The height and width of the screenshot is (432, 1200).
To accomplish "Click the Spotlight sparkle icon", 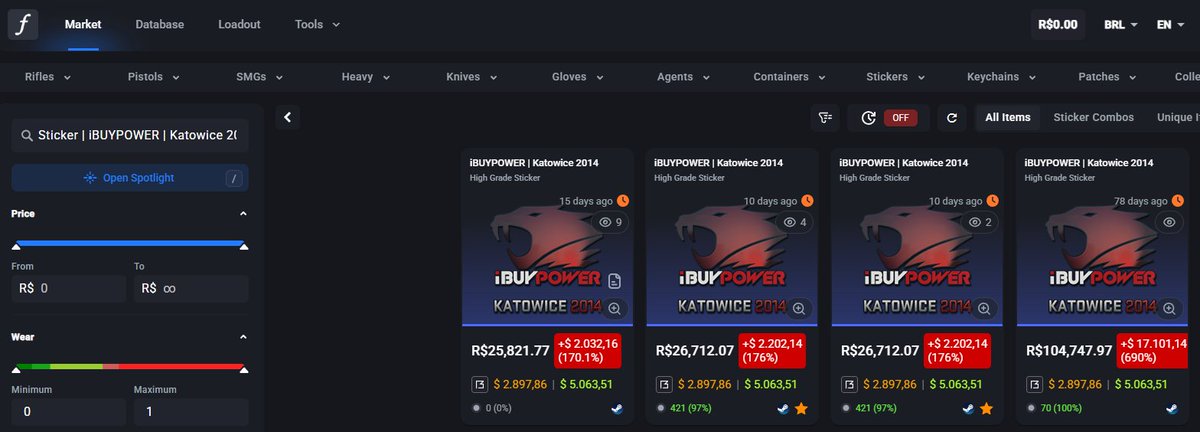I will (90, 178).
